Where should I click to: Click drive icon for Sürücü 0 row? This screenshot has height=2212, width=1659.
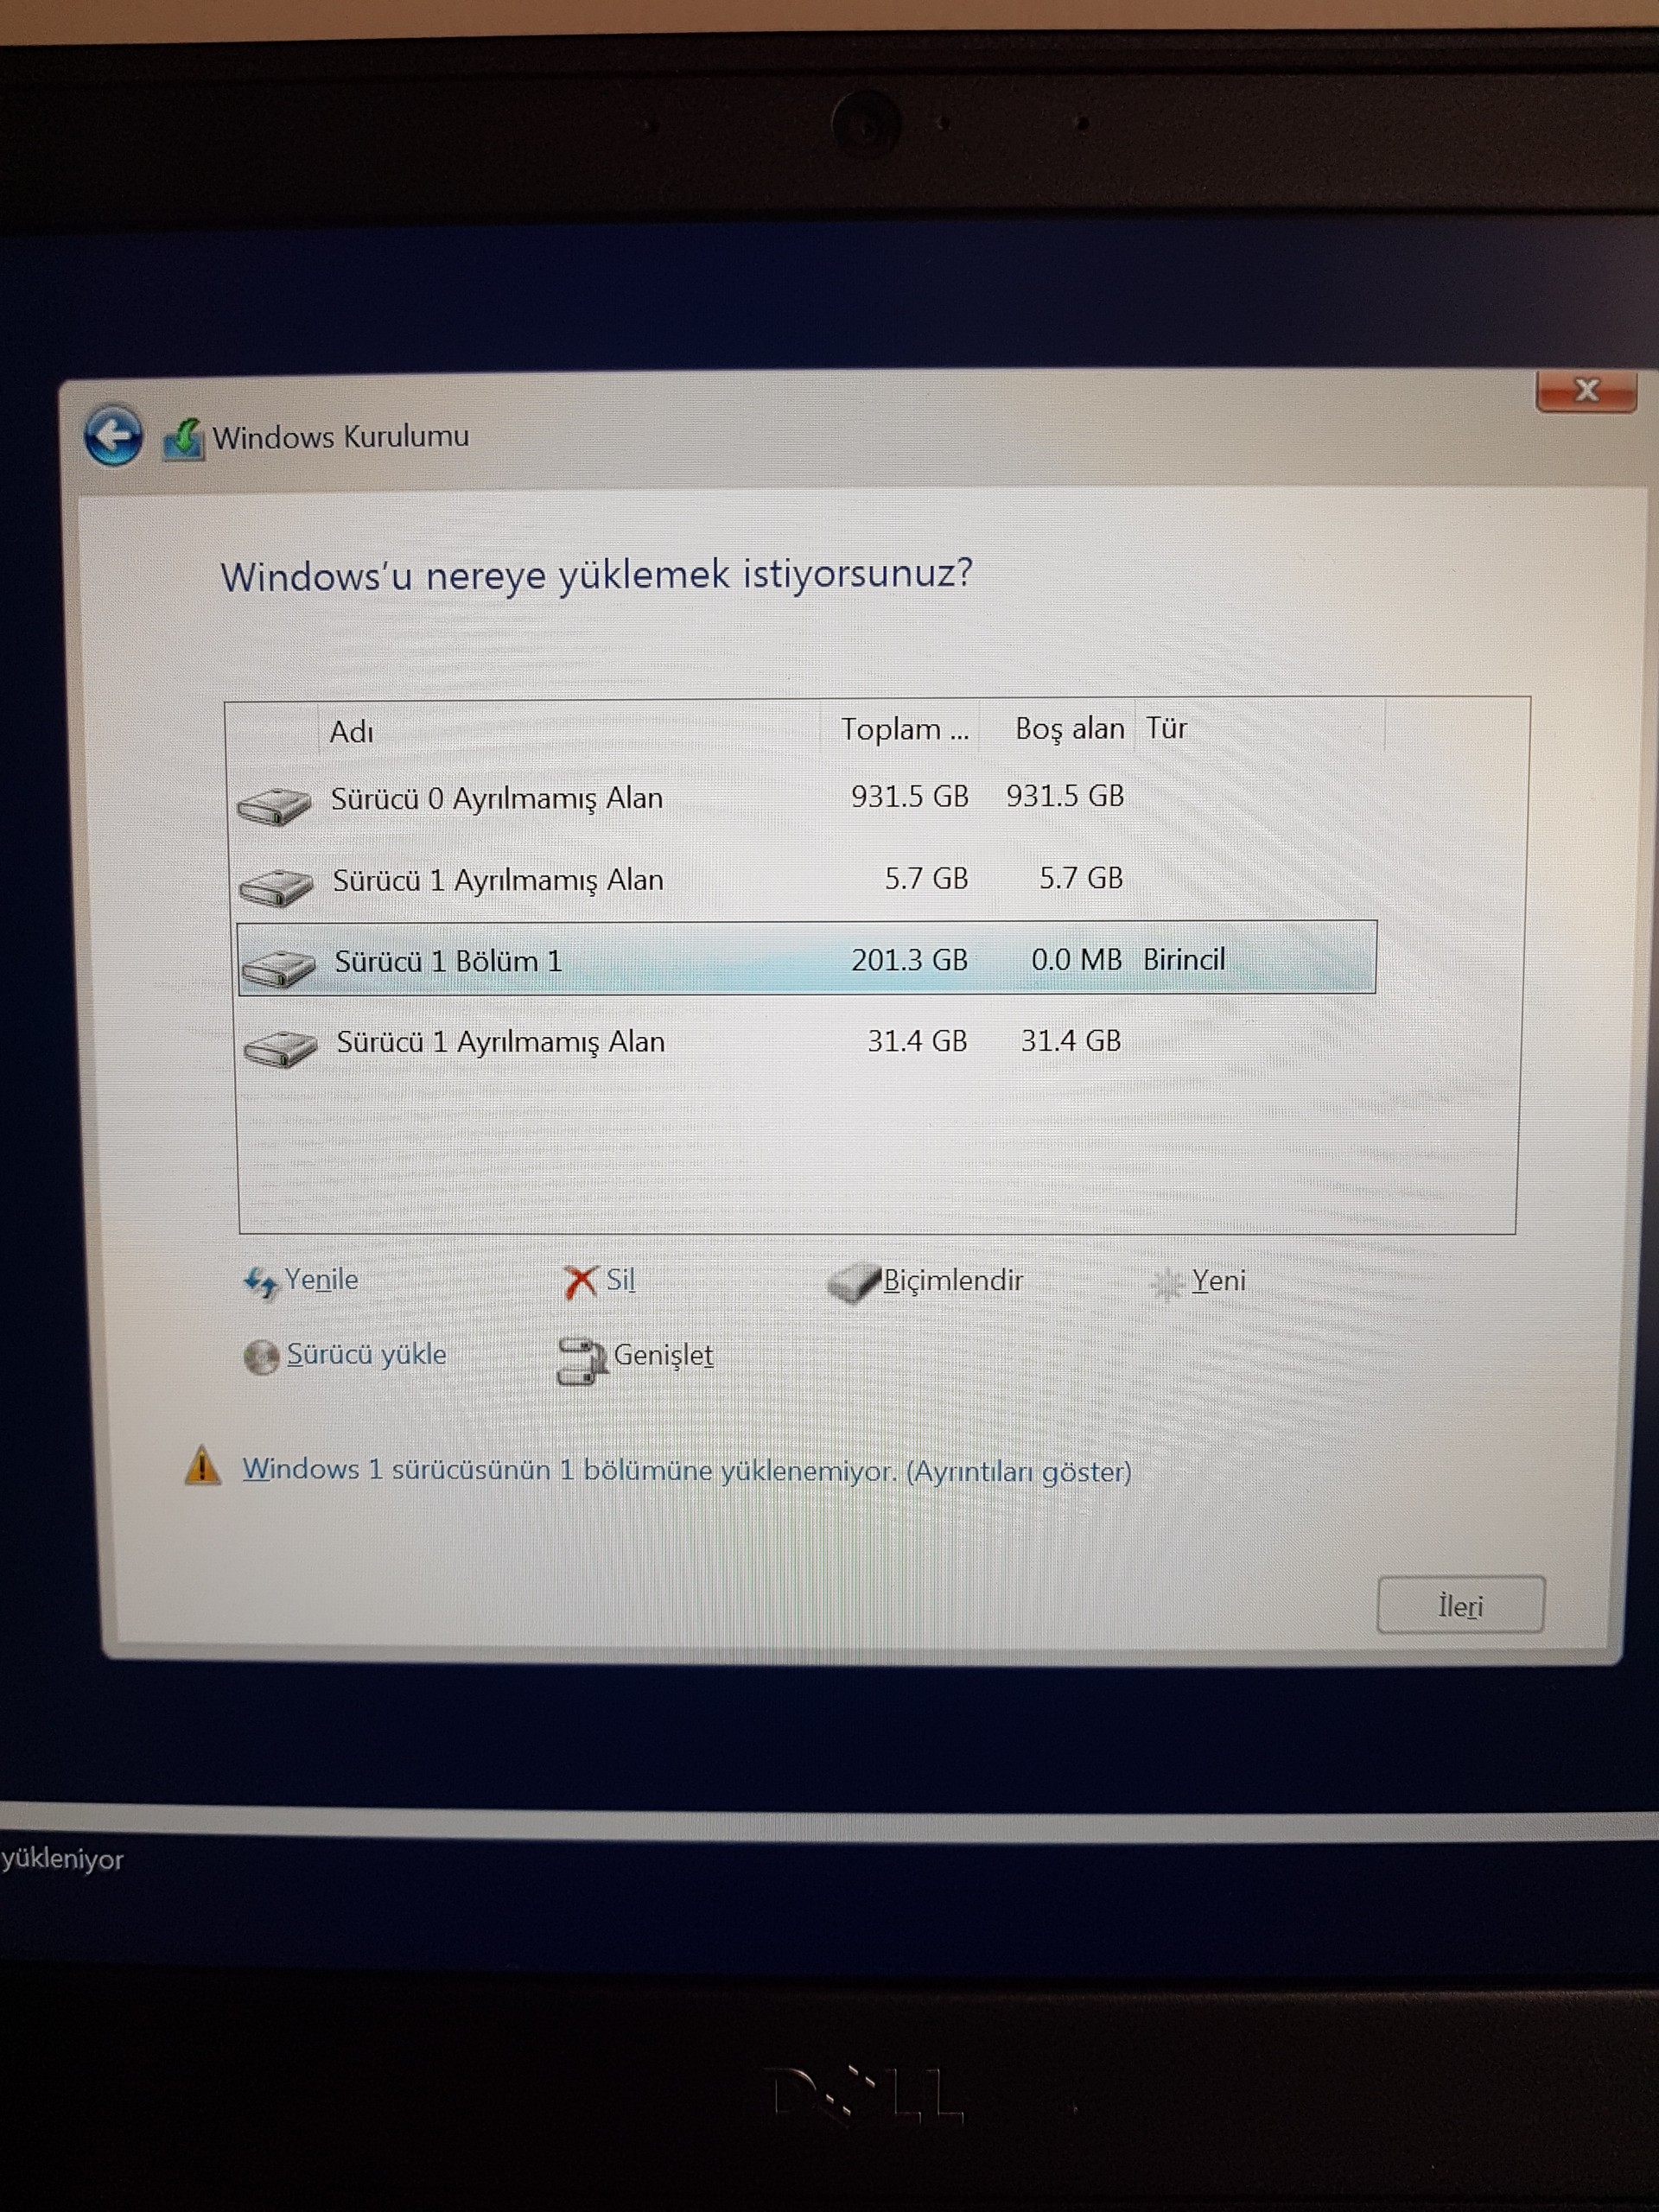tap(275, 805)
